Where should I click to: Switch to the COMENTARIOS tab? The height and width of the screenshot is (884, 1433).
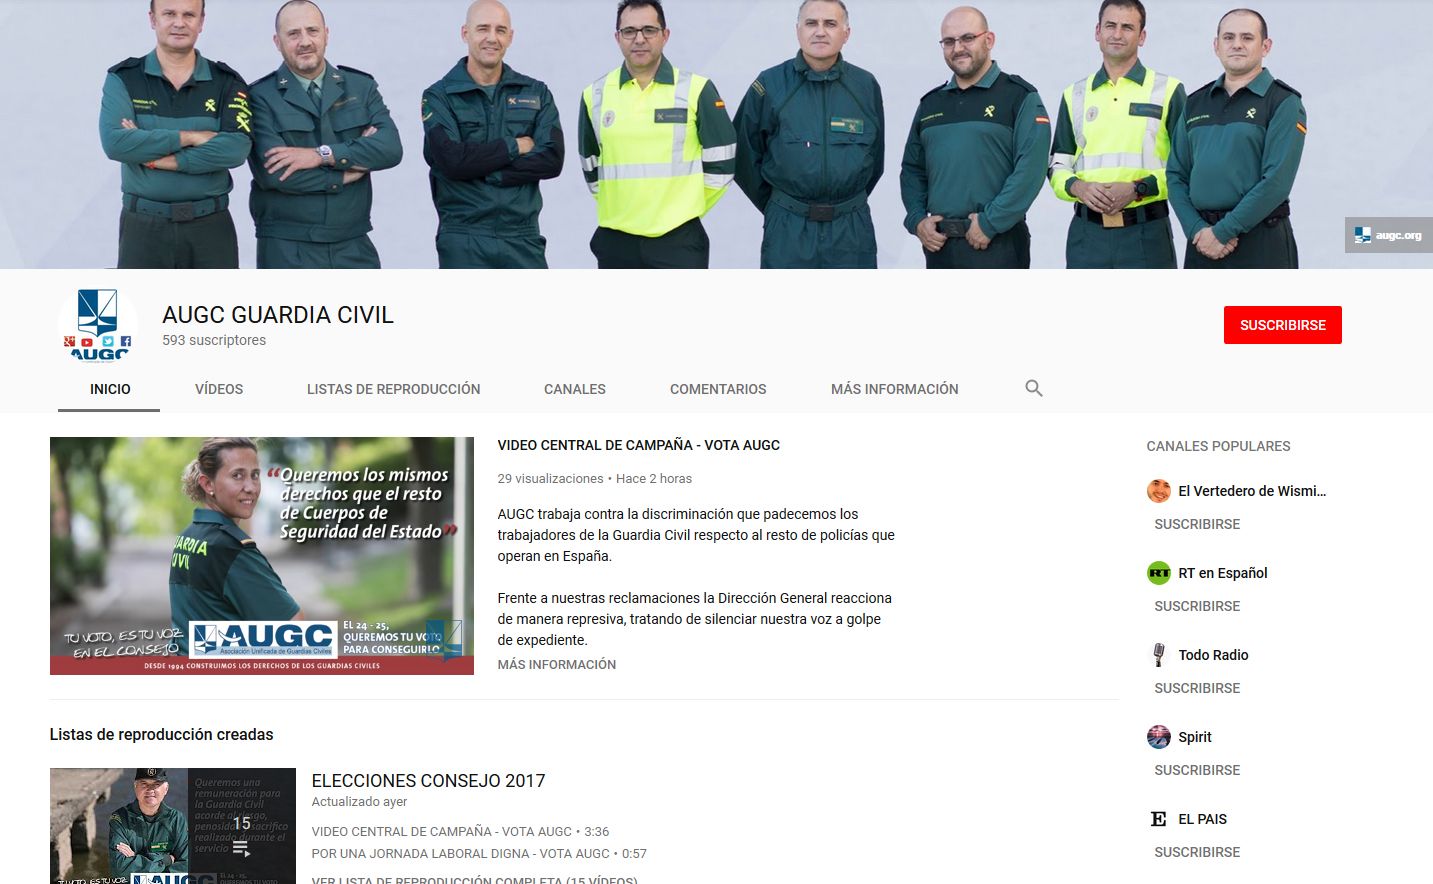click(x=718, y=389)
